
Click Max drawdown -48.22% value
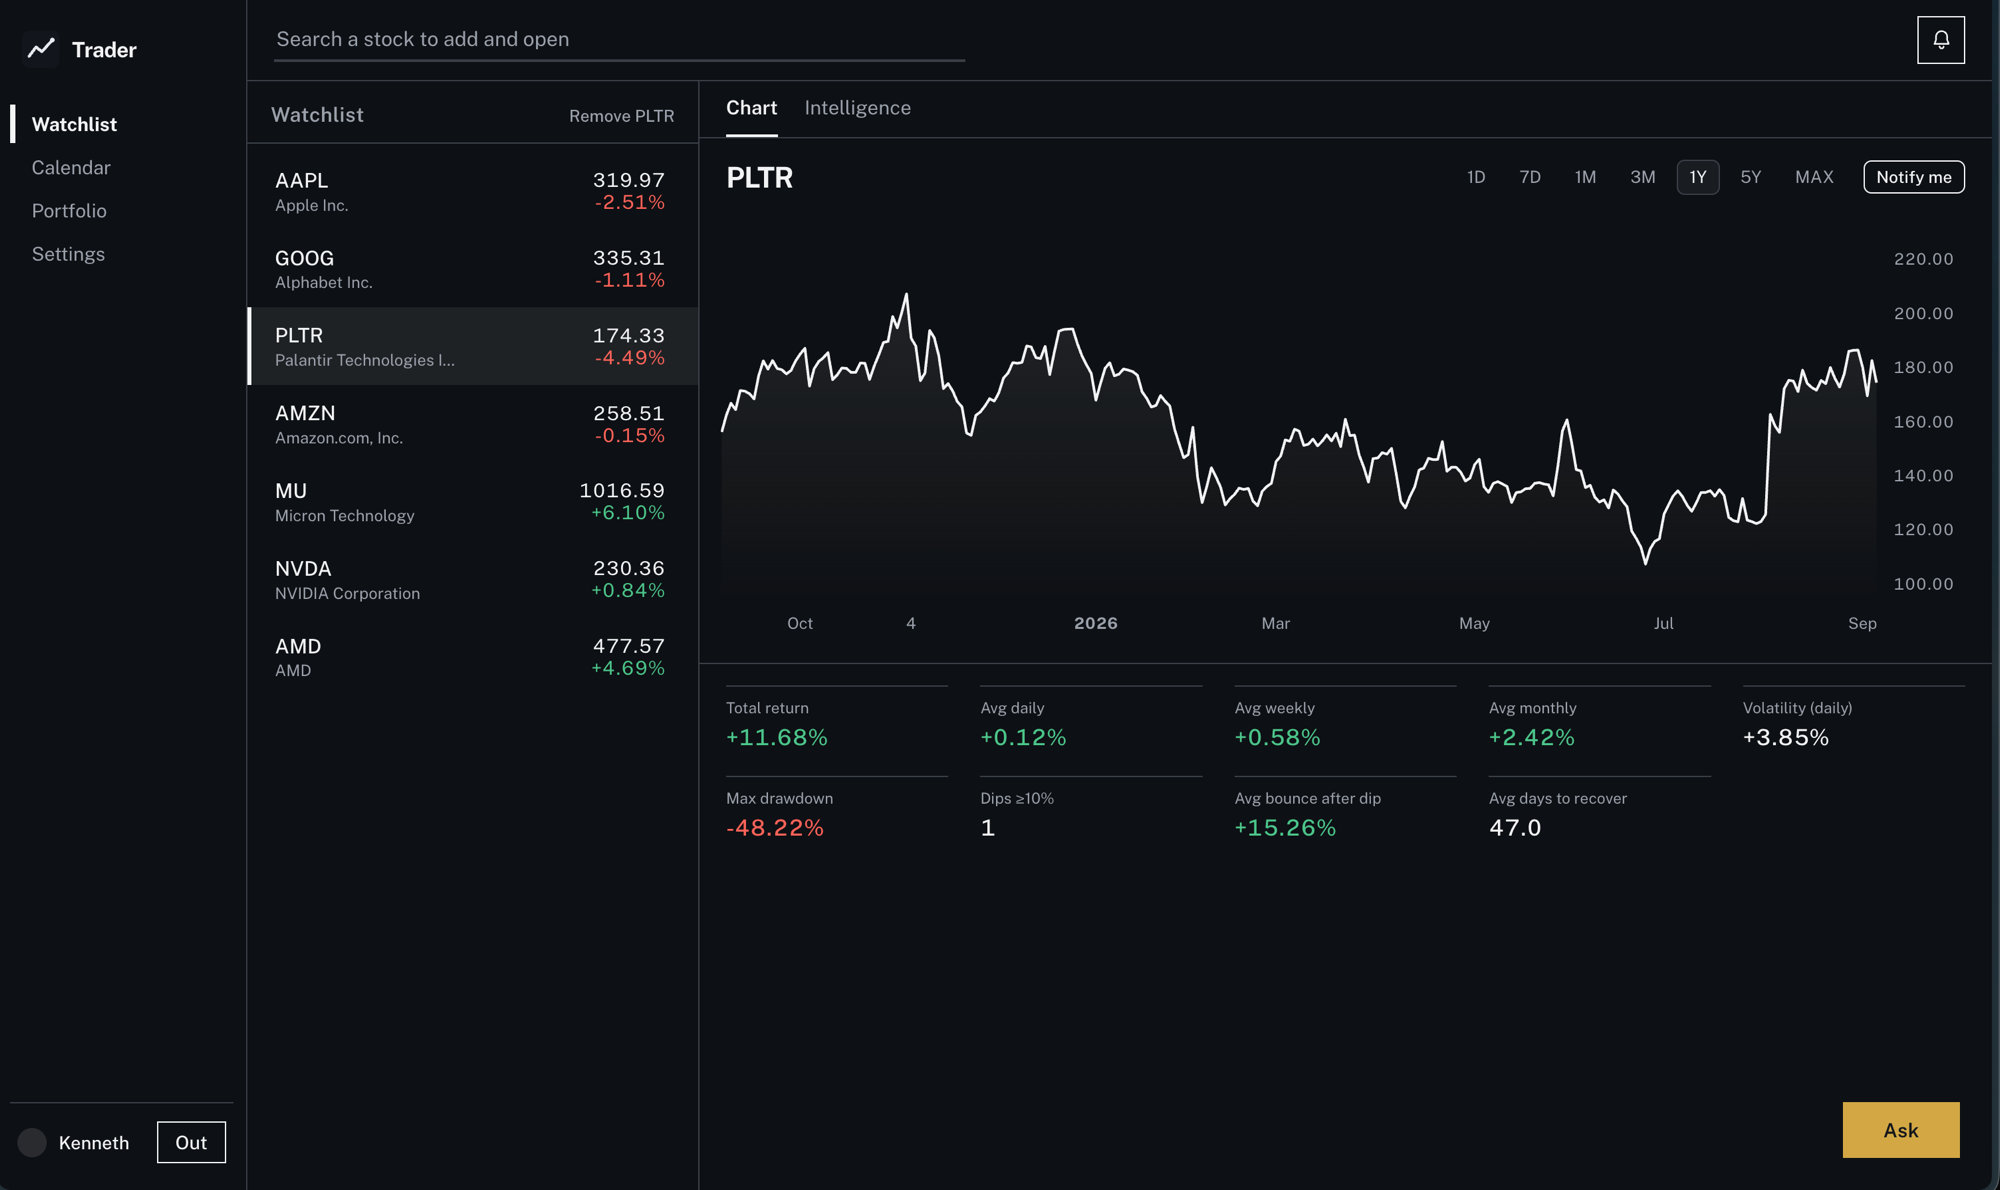[x=774, y=827]
